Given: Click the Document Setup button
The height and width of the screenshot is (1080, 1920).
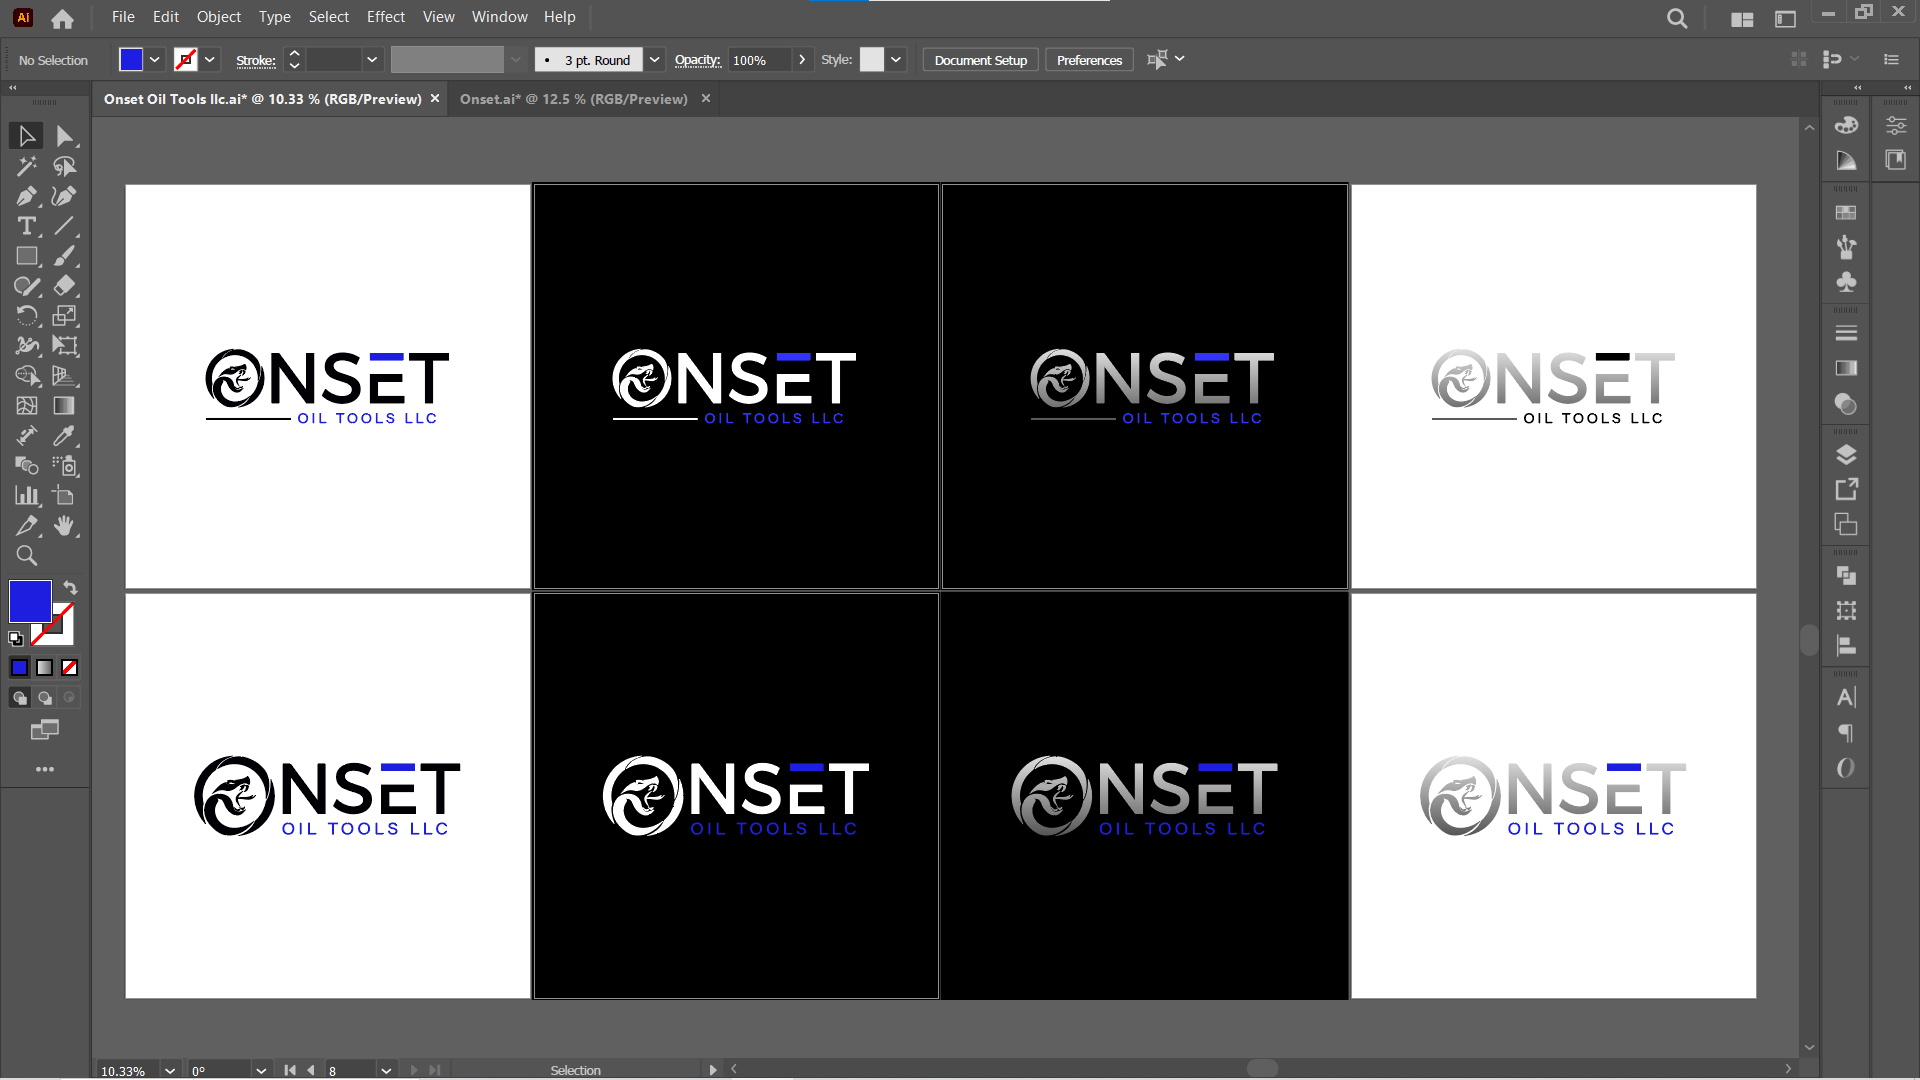Looking at the screenshot, I should (979, 60).
